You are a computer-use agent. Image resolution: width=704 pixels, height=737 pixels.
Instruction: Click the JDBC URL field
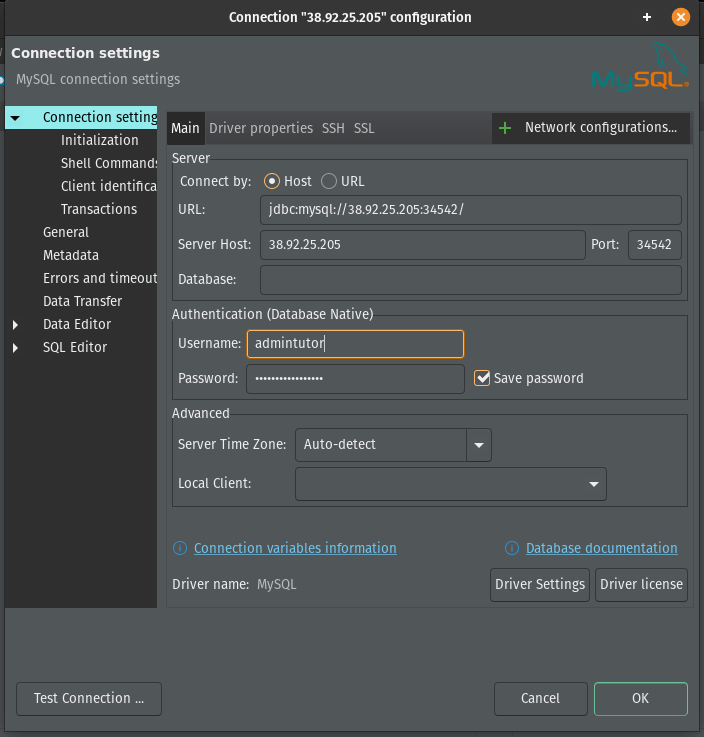pos(471,210)
